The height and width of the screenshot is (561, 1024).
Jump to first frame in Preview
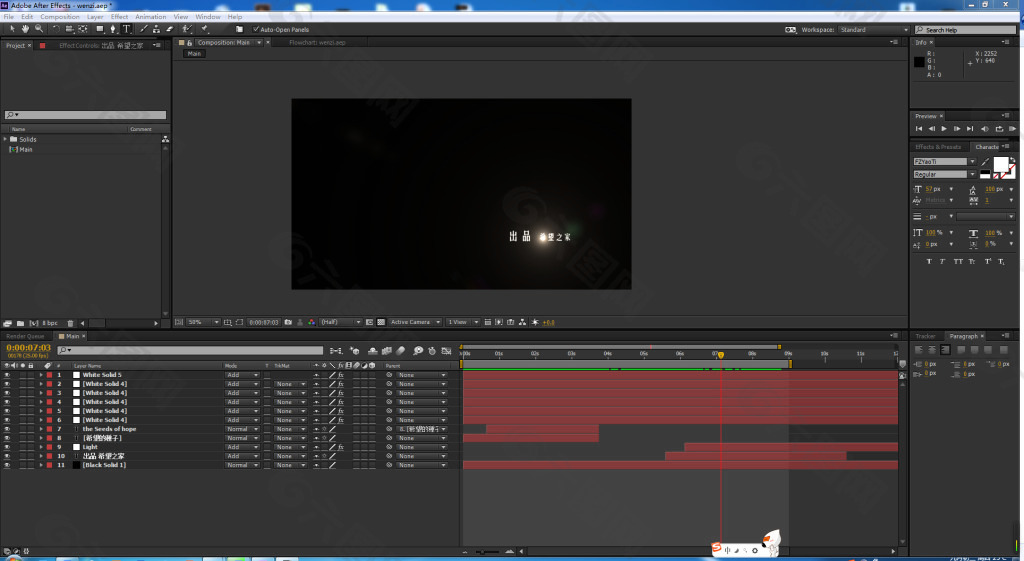[x=919, y=129]
